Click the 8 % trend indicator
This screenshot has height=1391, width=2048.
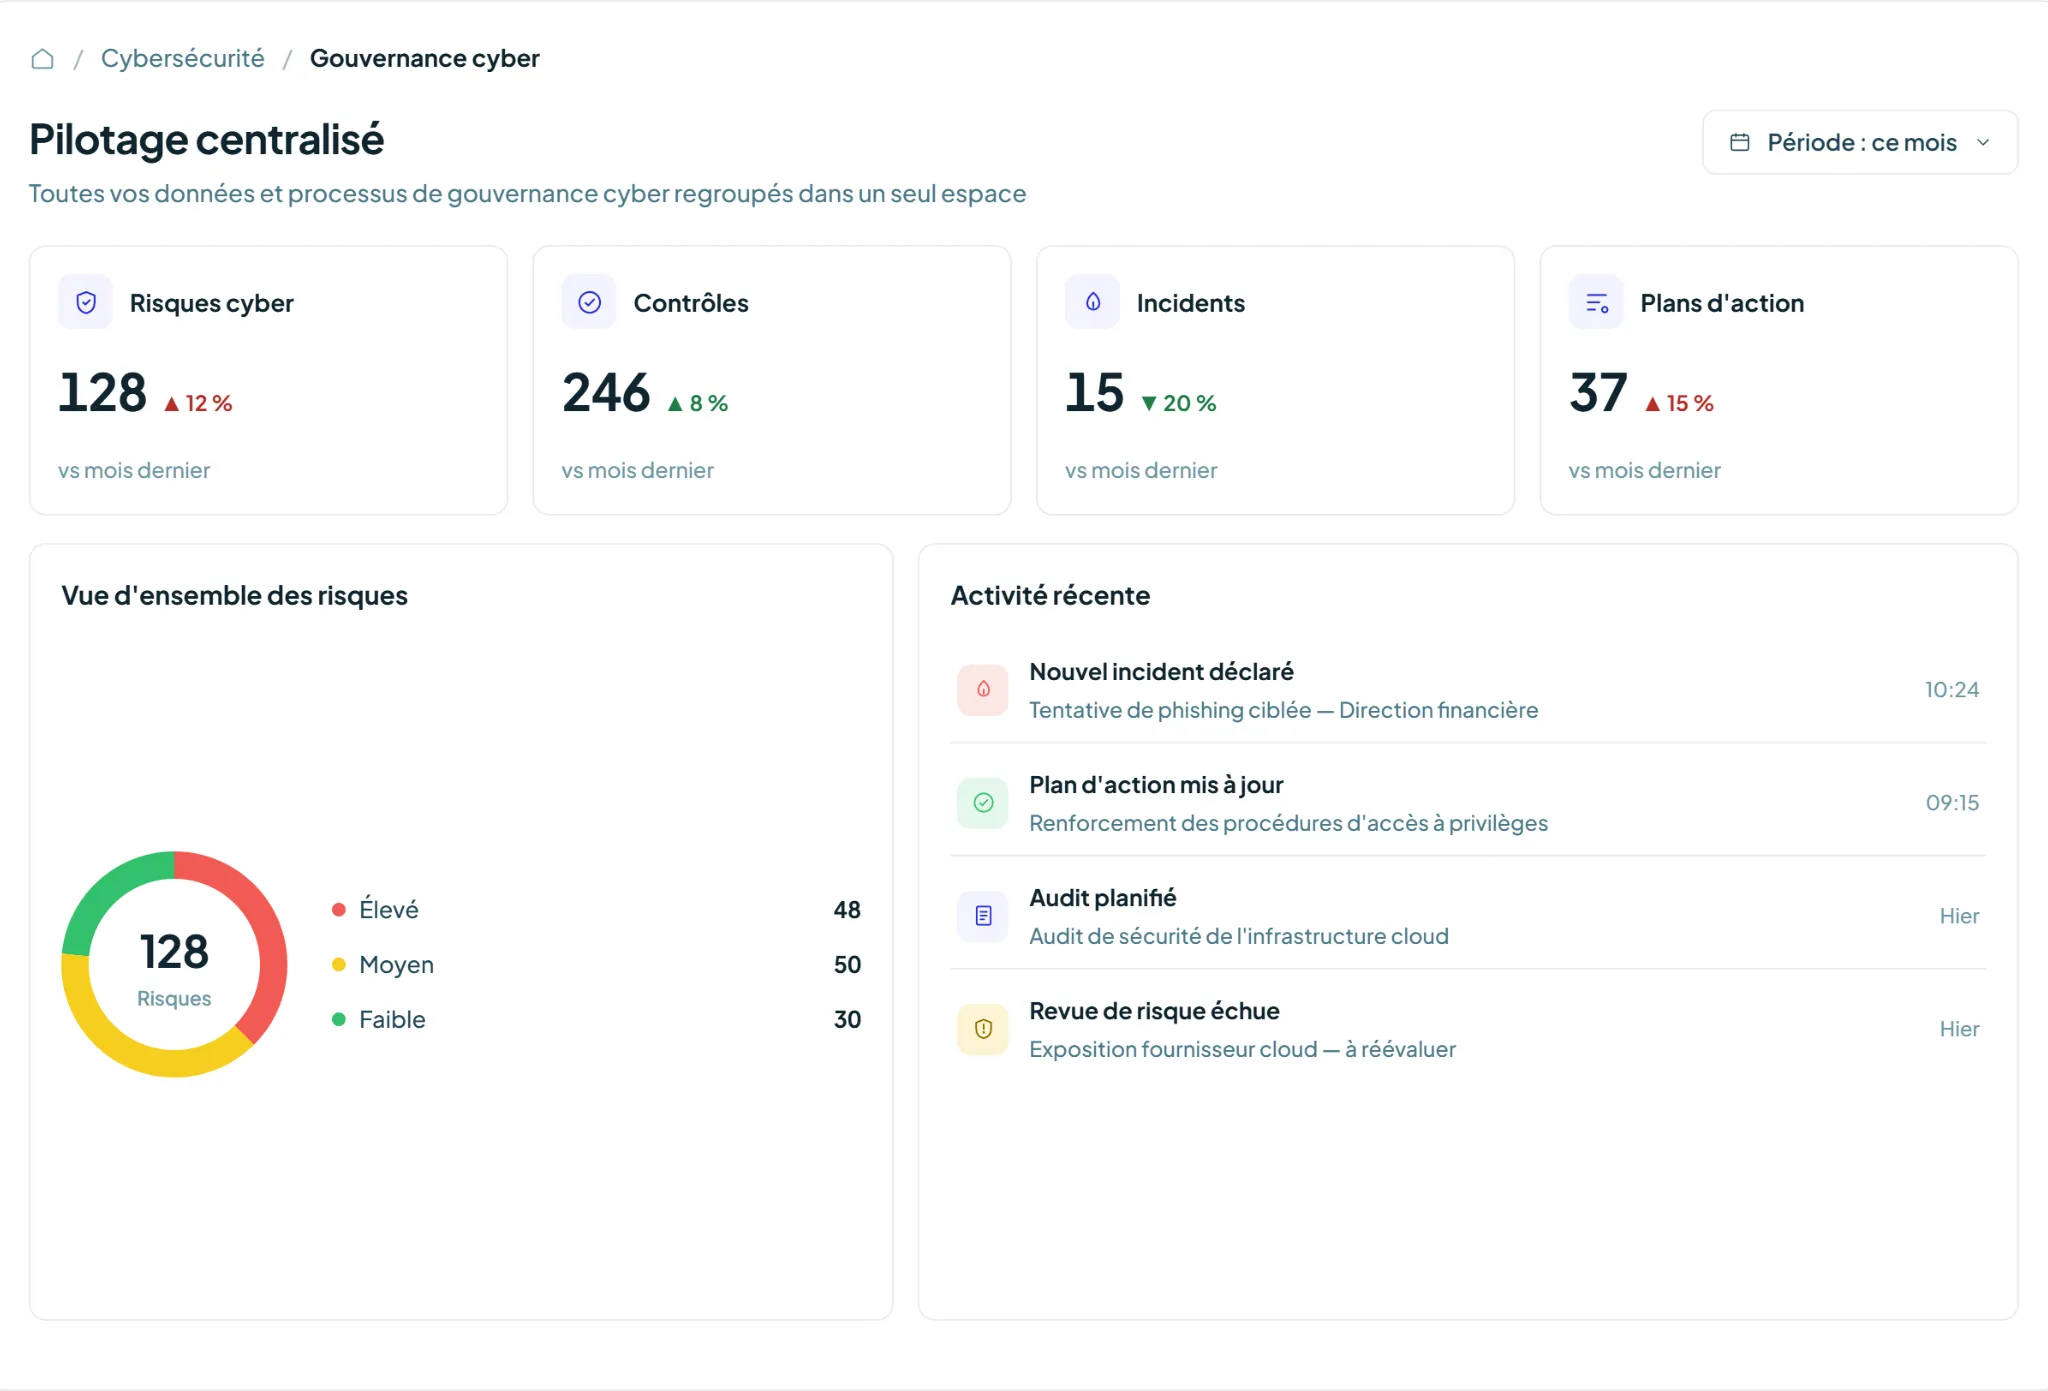(698, 403)
